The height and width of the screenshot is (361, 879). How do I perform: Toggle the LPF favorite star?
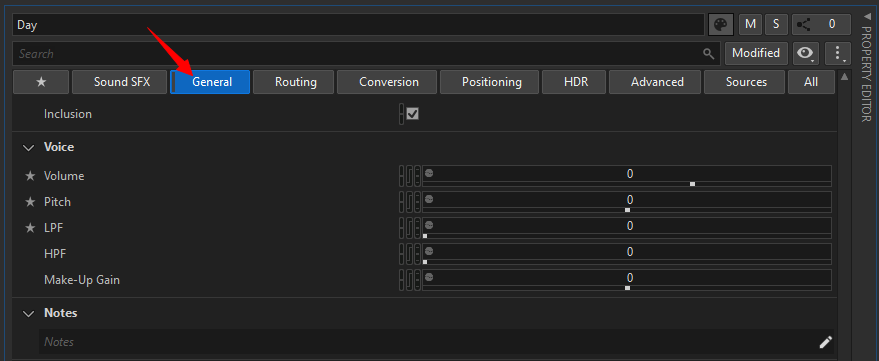30,228
